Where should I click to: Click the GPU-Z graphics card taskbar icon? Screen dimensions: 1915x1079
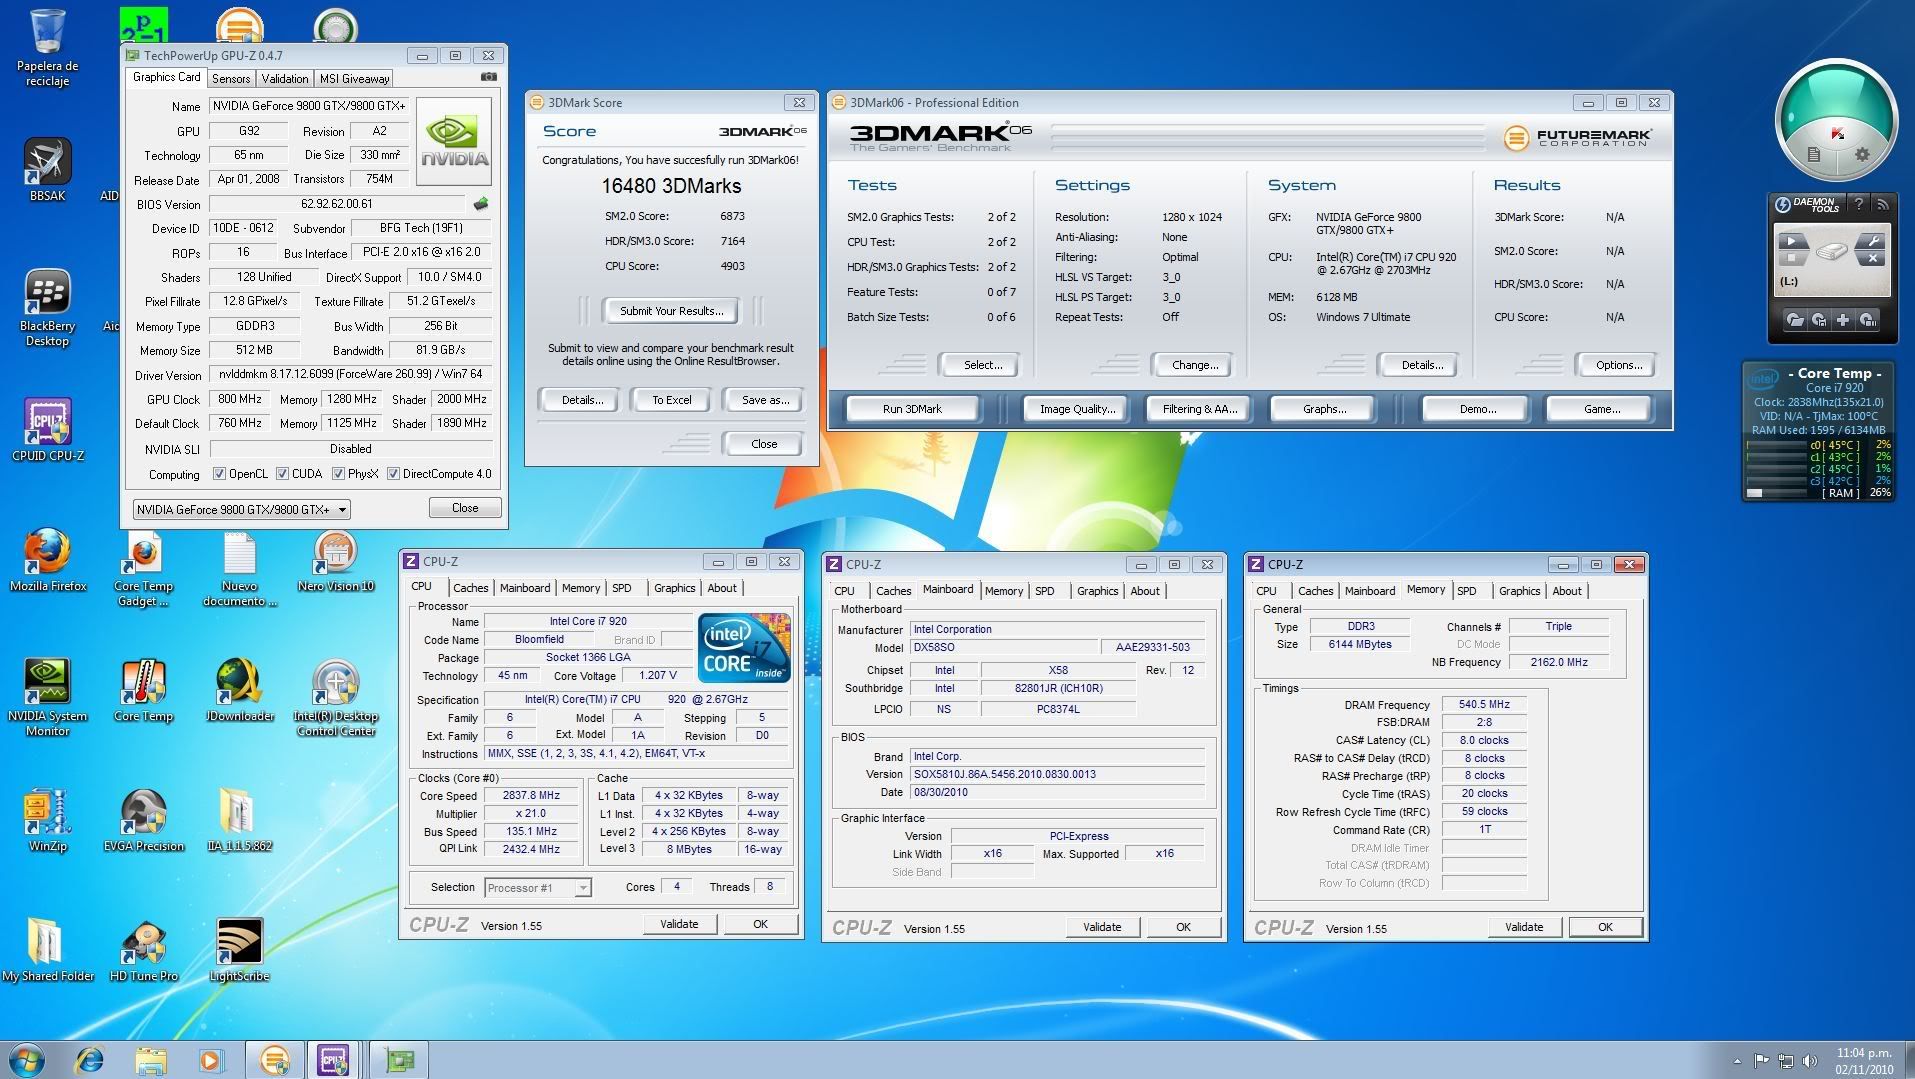tap(399, 1060)
